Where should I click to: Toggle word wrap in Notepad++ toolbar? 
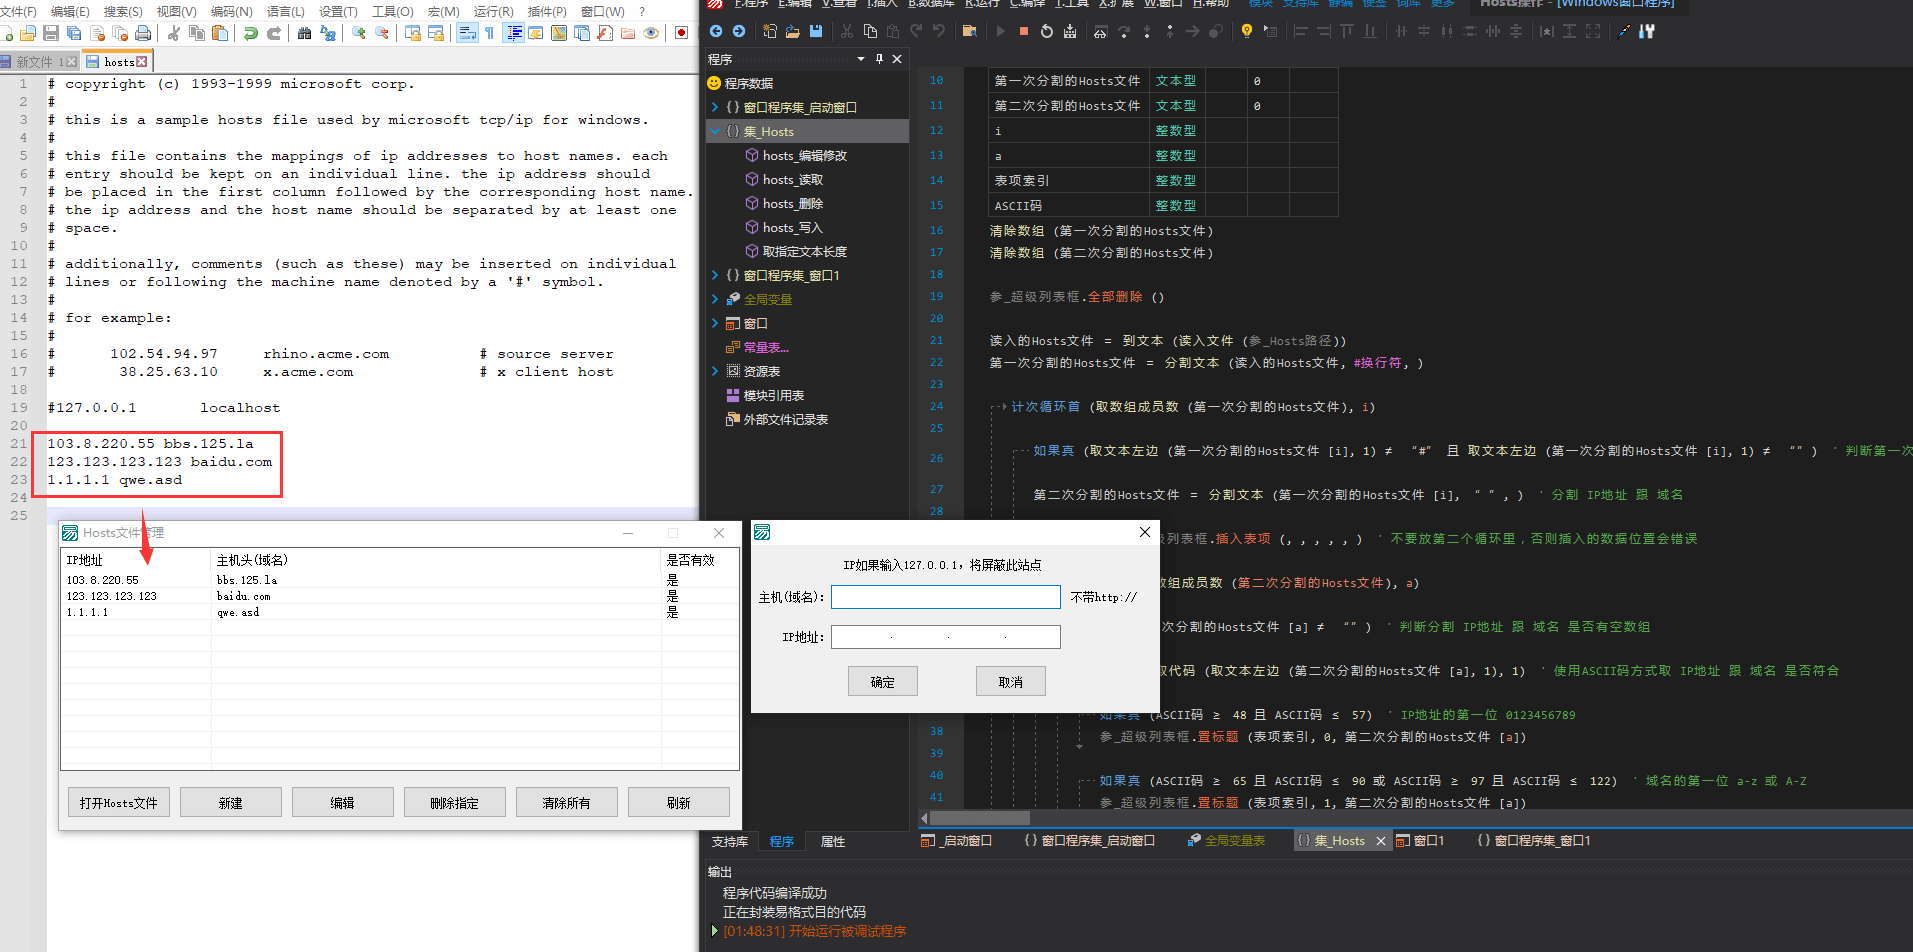pyautogui.click(x=467, y=33)
